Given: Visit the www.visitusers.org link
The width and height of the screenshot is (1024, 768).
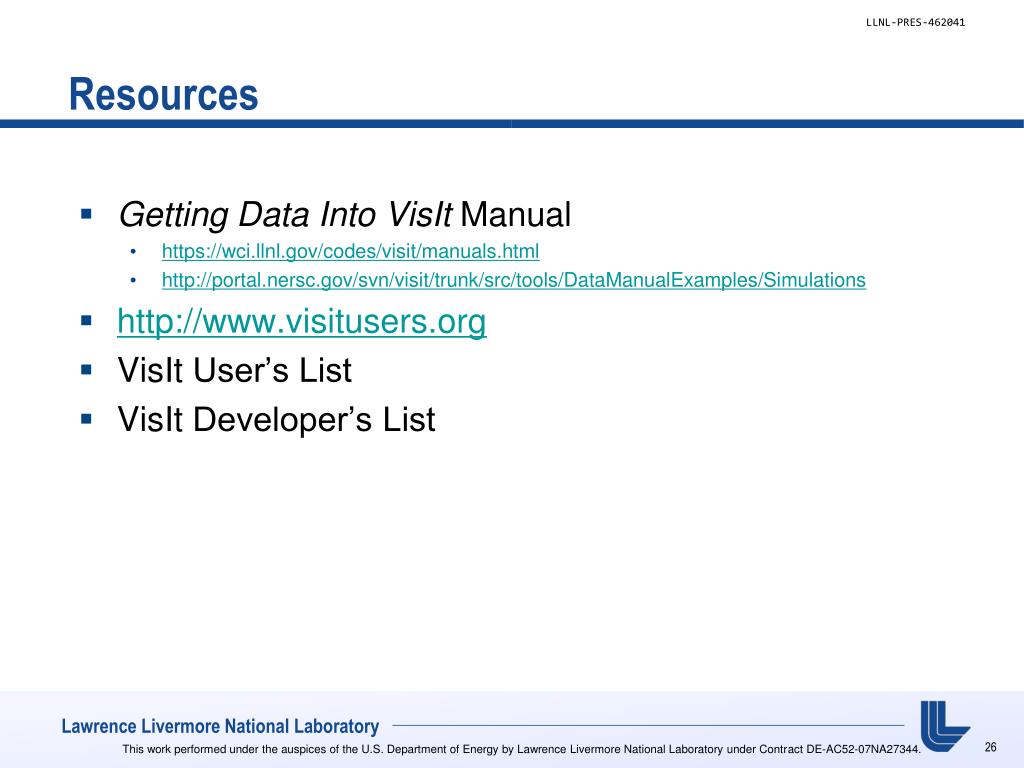Looking at the screenshot, I should (302, 321).
